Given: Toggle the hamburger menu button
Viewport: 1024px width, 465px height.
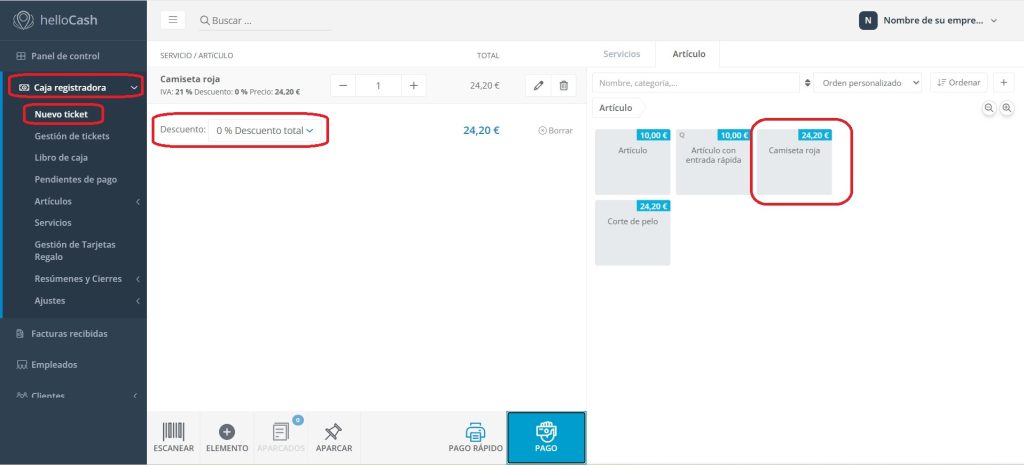Looking at the screenshot, I should tap(173, 20).
